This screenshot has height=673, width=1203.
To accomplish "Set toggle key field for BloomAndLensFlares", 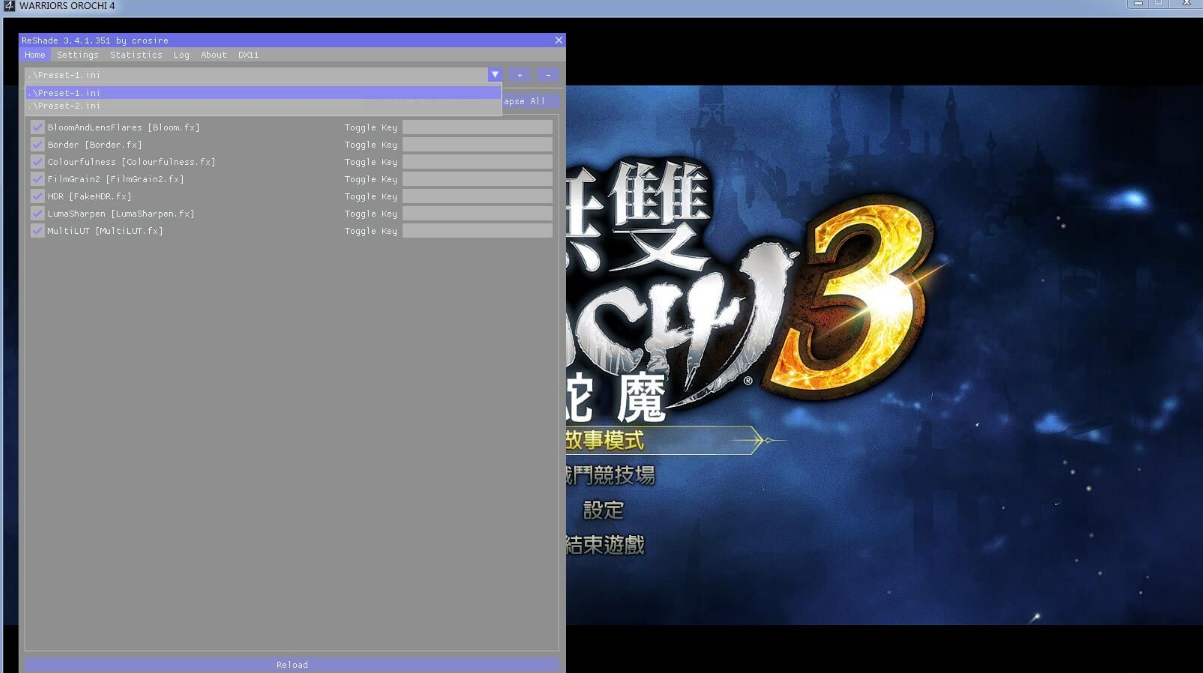I will 477,128.
